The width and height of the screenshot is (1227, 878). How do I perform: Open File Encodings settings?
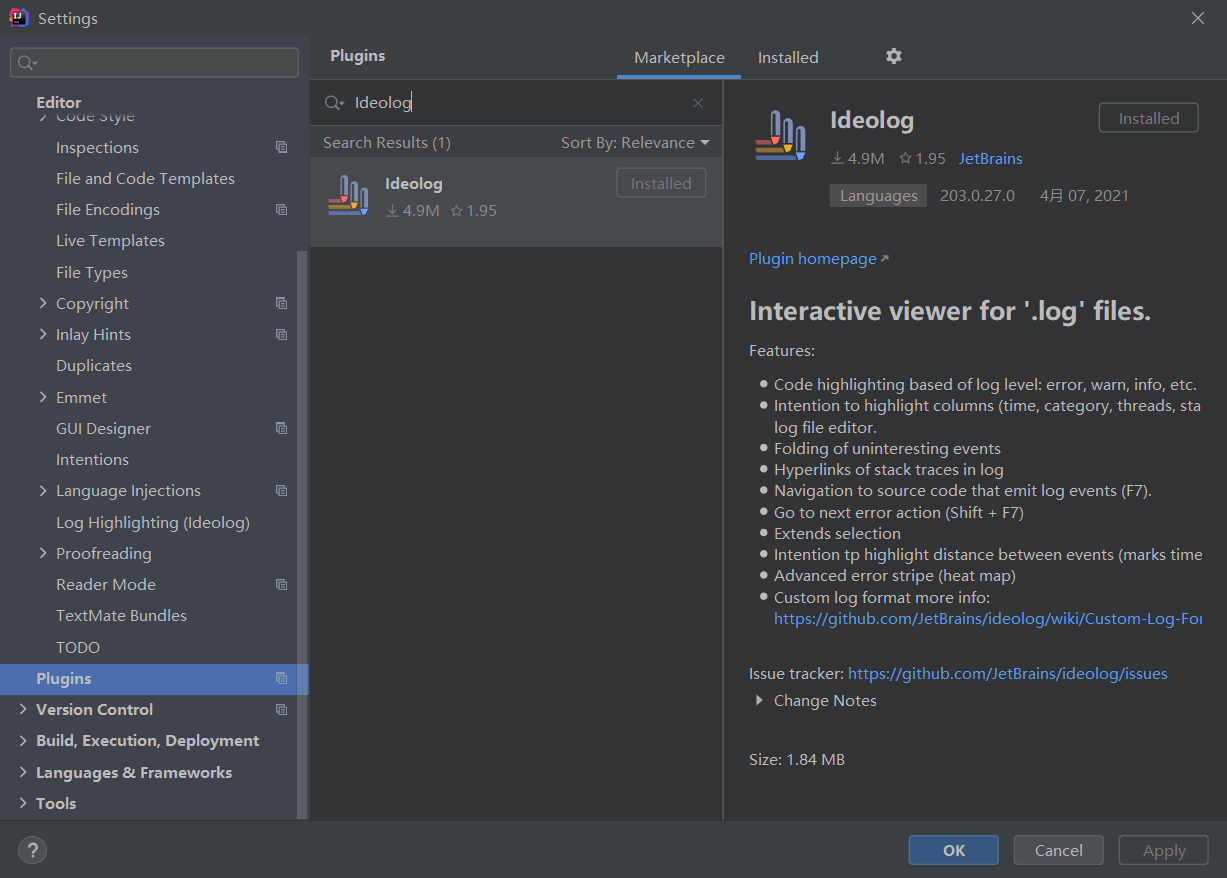pos(108,209)
